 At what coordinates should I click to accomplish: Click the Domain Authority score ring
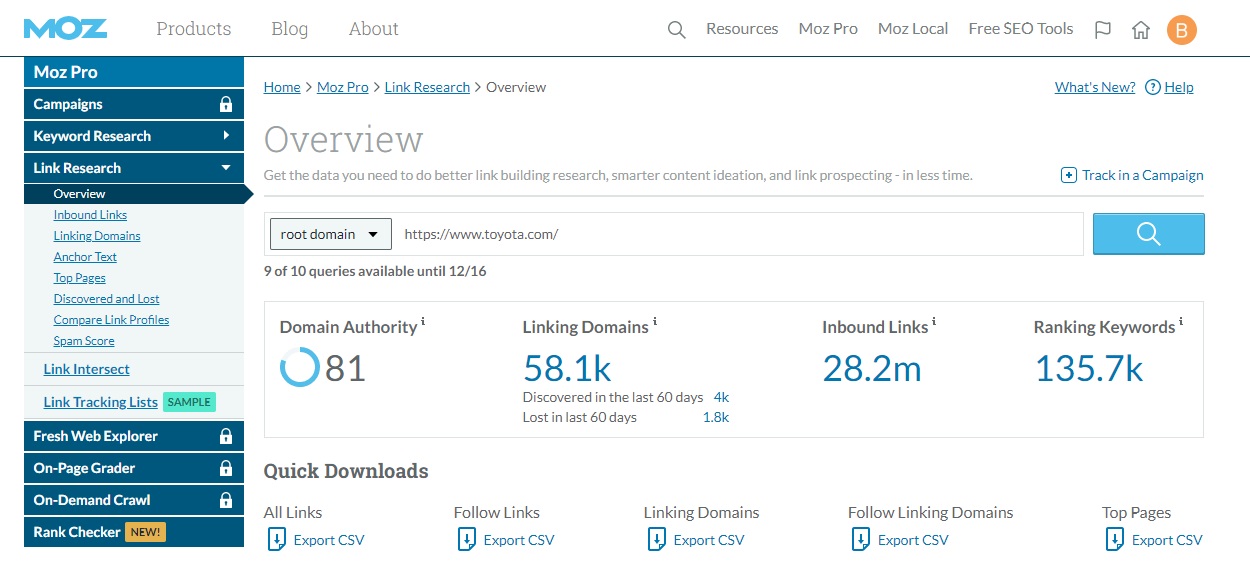[x=300, y=367]
